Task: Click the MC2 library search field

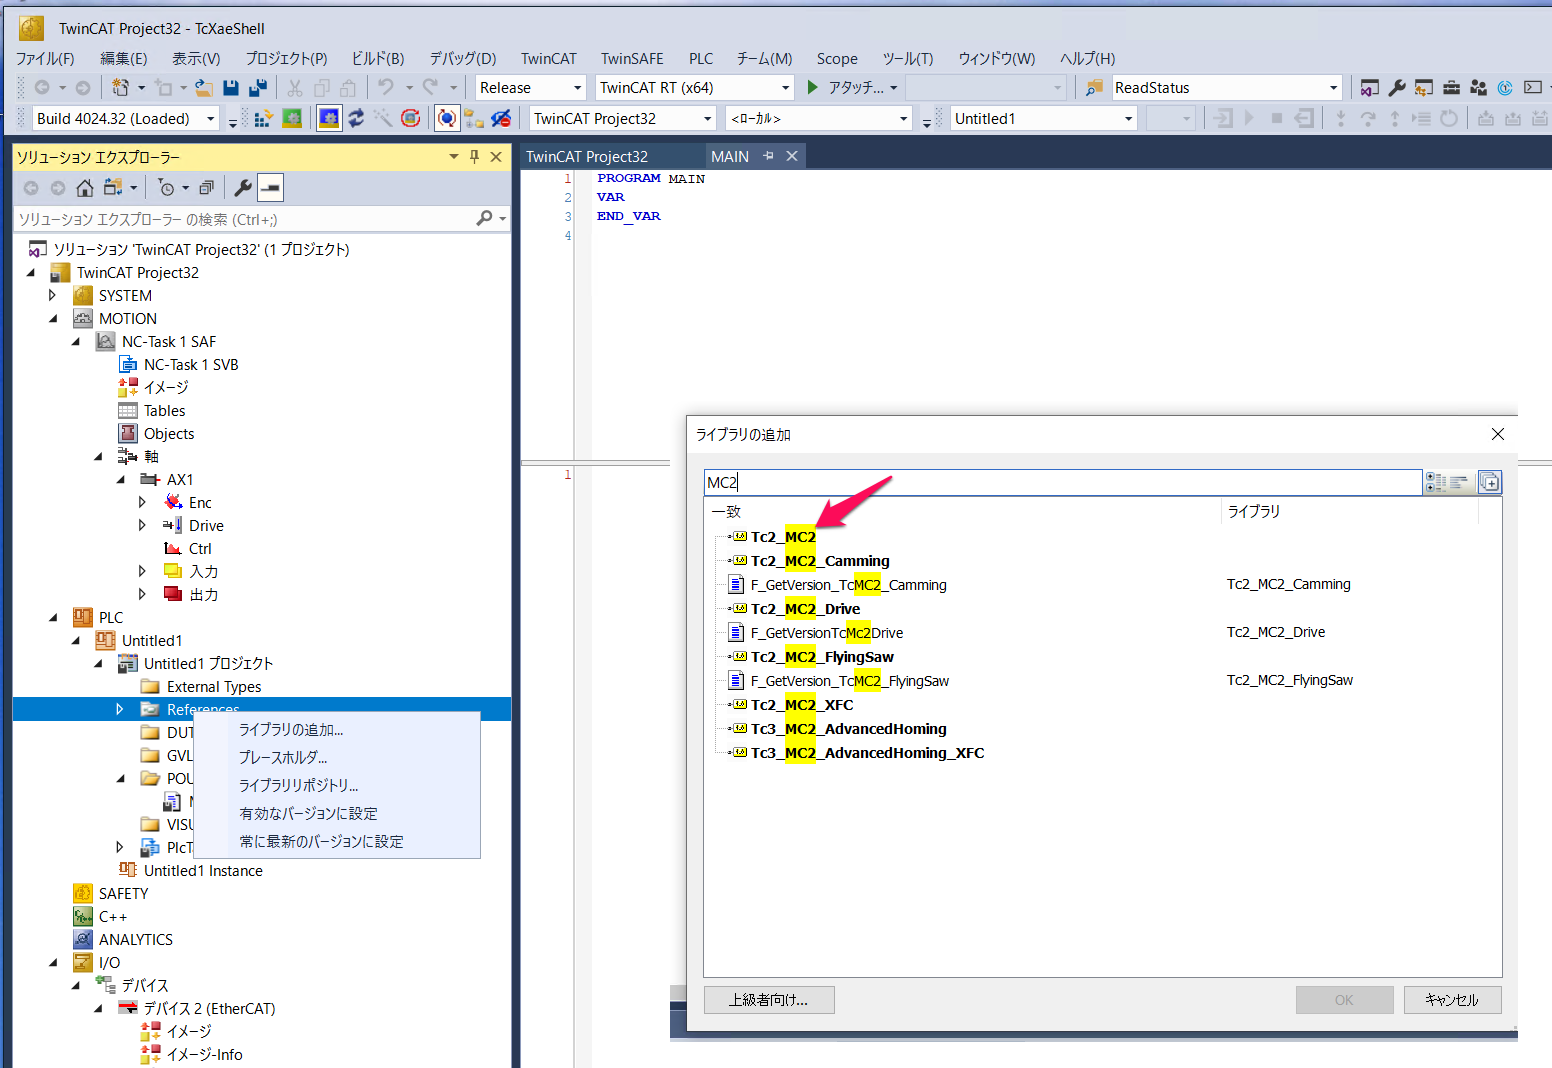Action: (1063, 483)
